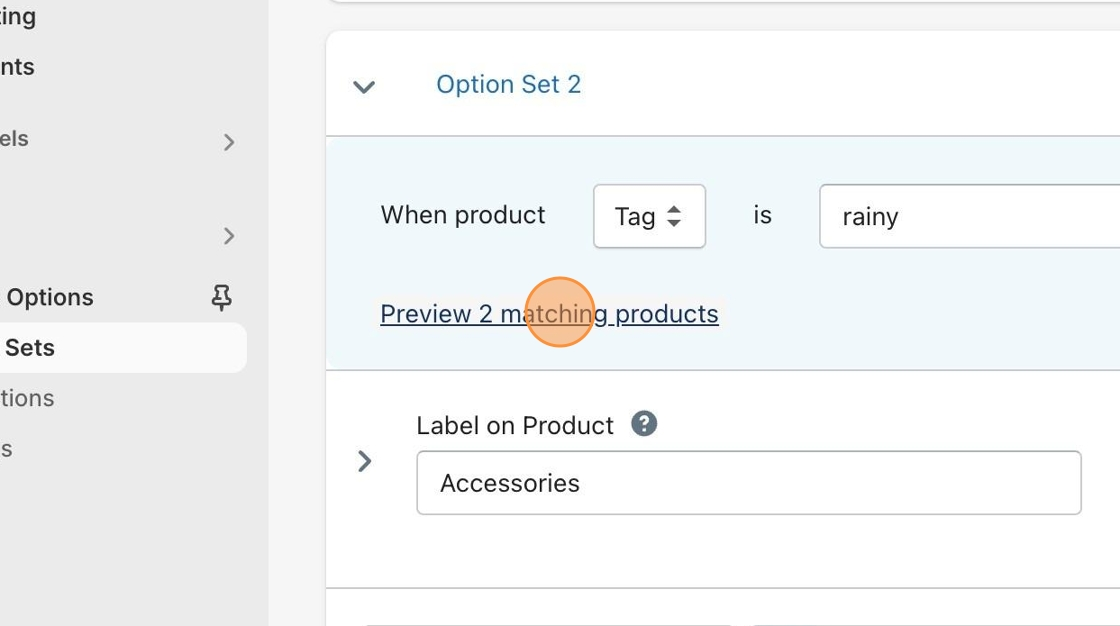This screenshot has width=1120, height=626.
Task: Click the 'Label on Product' field label
Action: click(514, 425)
